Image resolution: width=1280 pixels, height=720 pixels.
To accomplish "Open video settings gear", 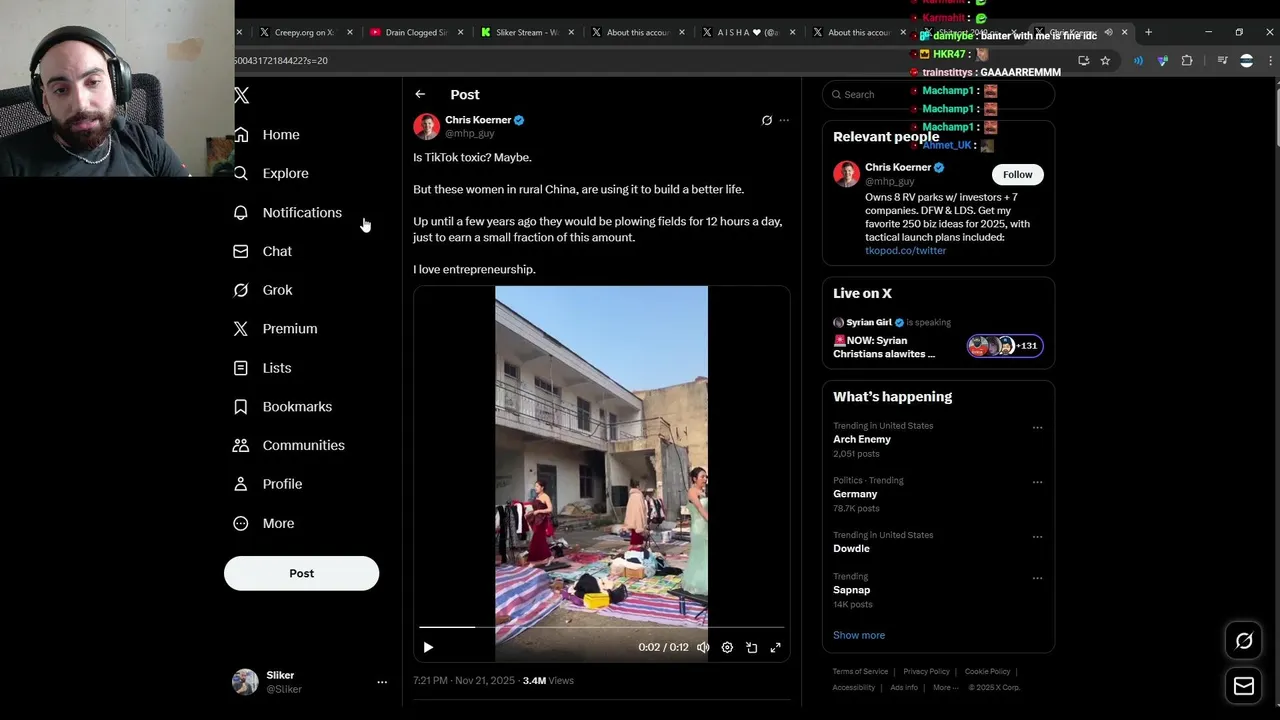I will coord(727,648).
